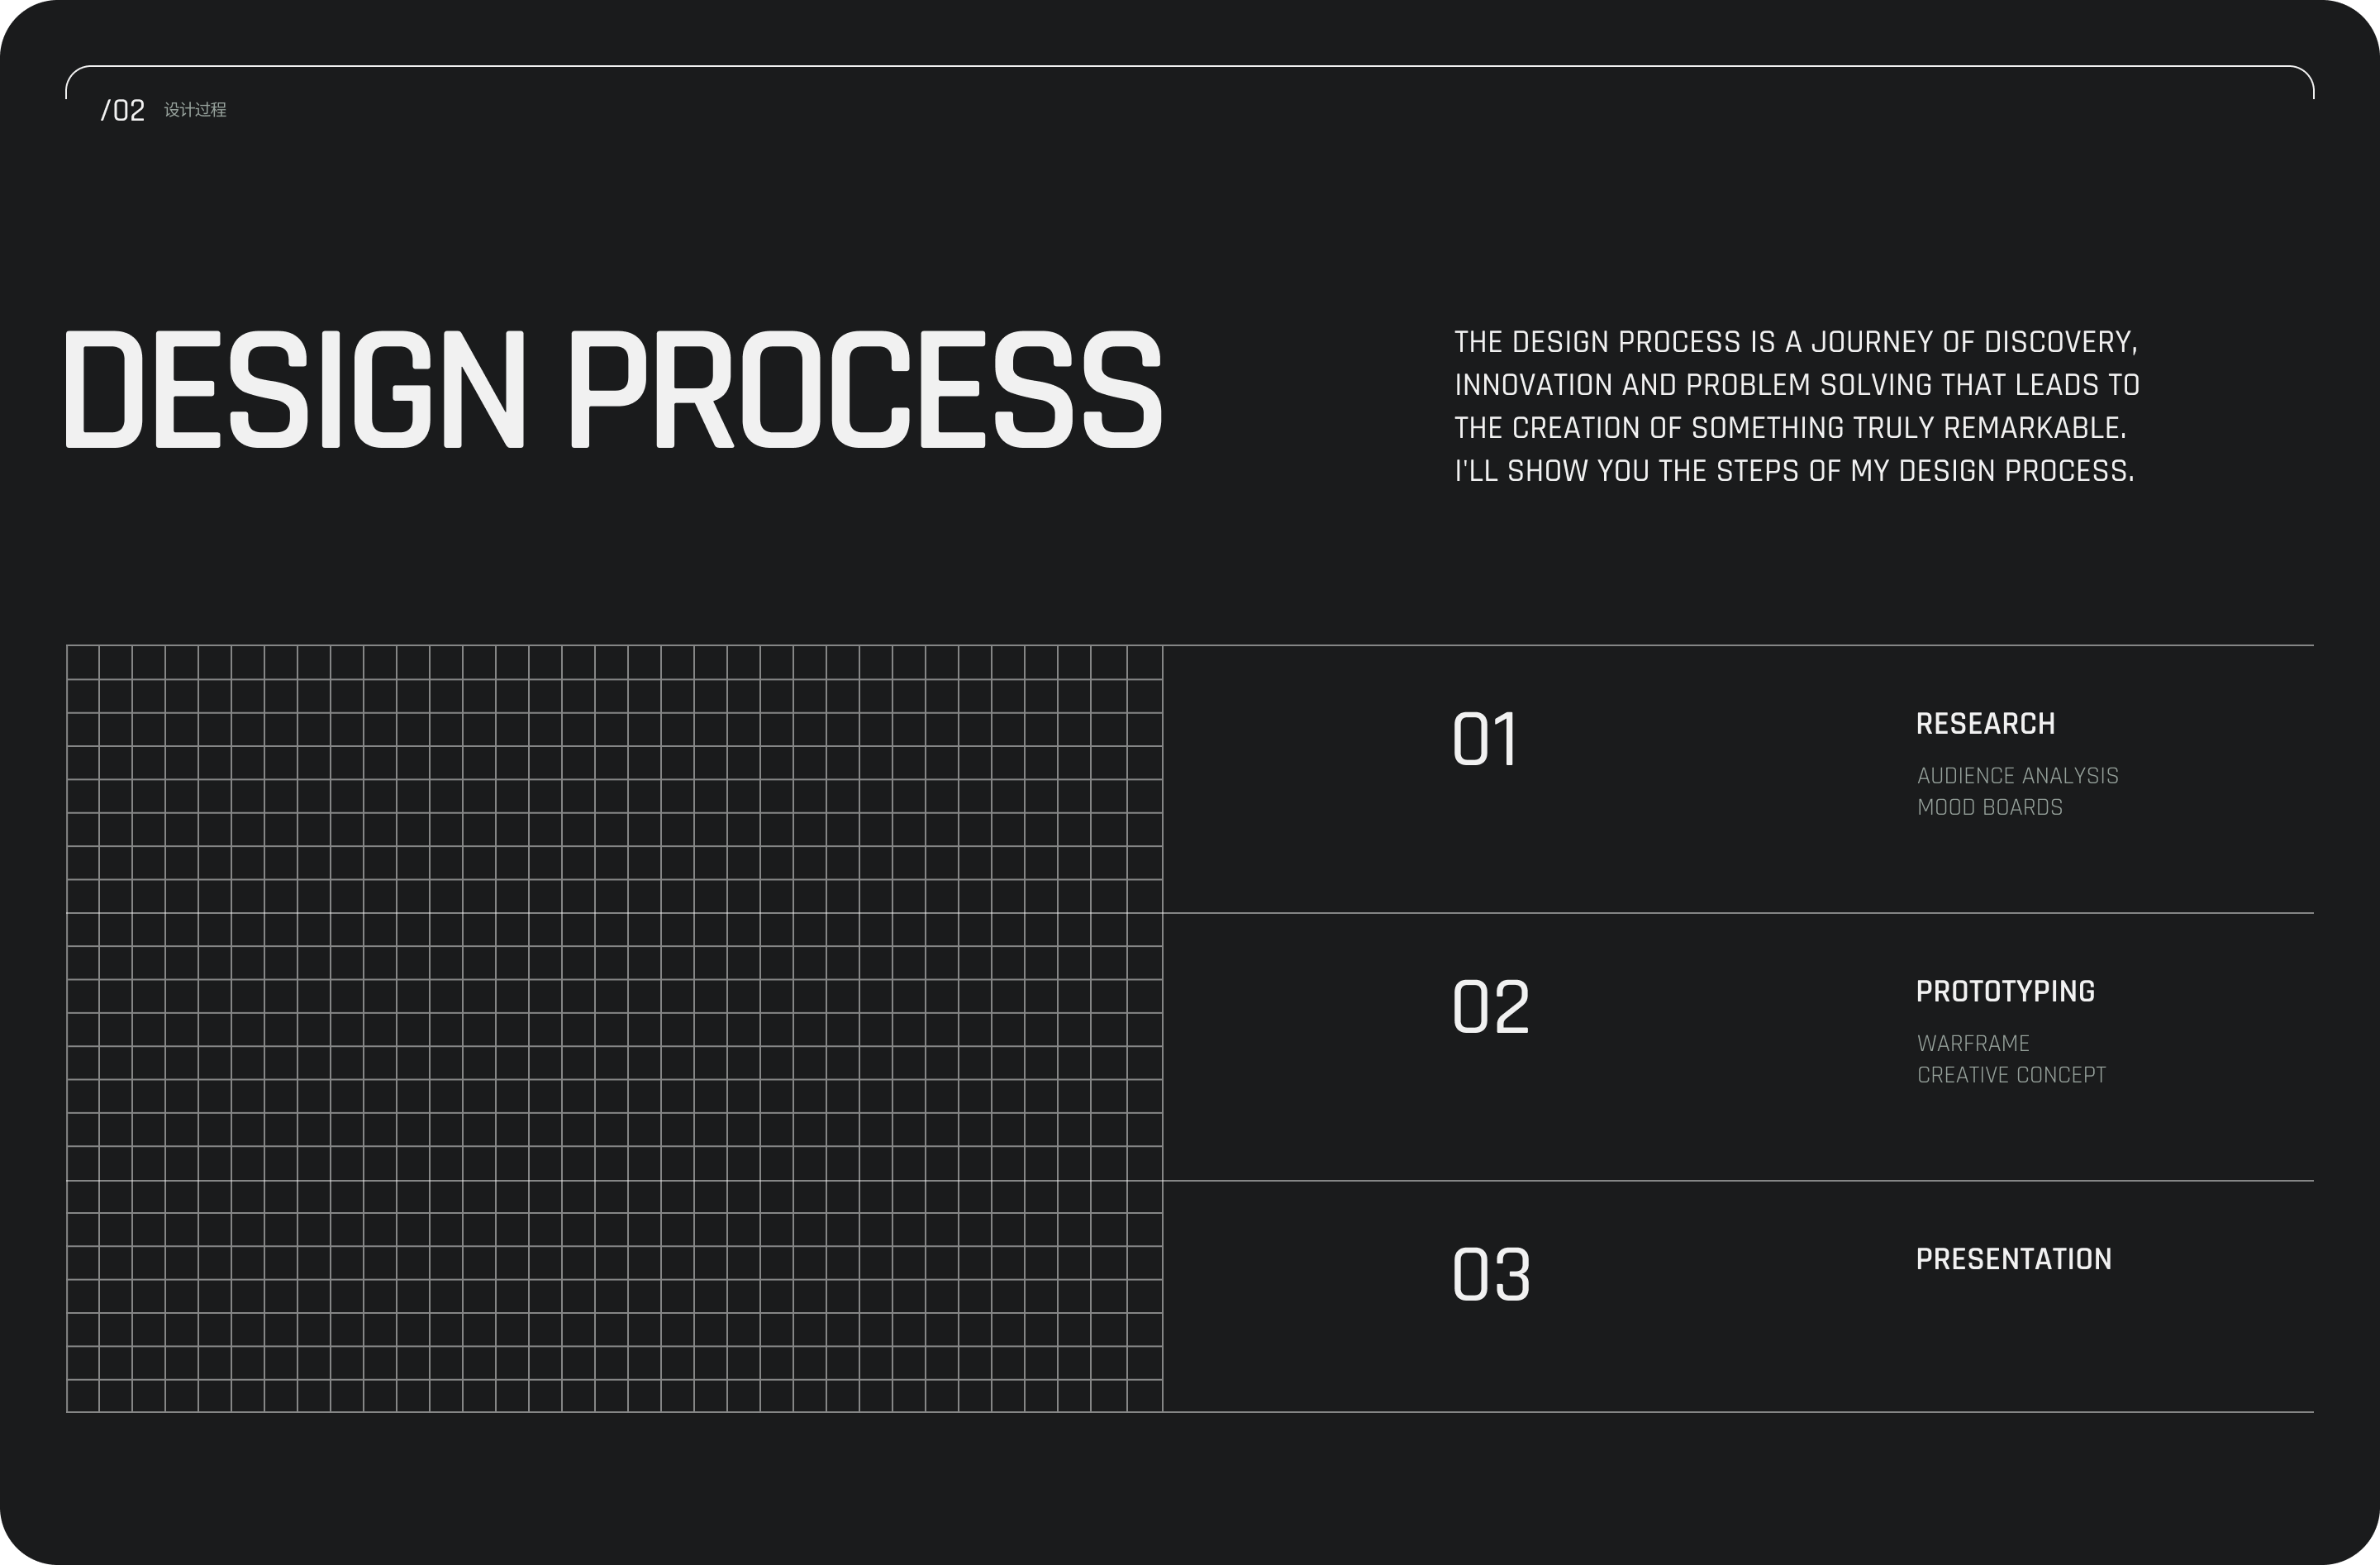Select "CREATIVE CONCEPT" under Prototyping
Screen dimensions: 2380x1565
coord(2011,1075)
